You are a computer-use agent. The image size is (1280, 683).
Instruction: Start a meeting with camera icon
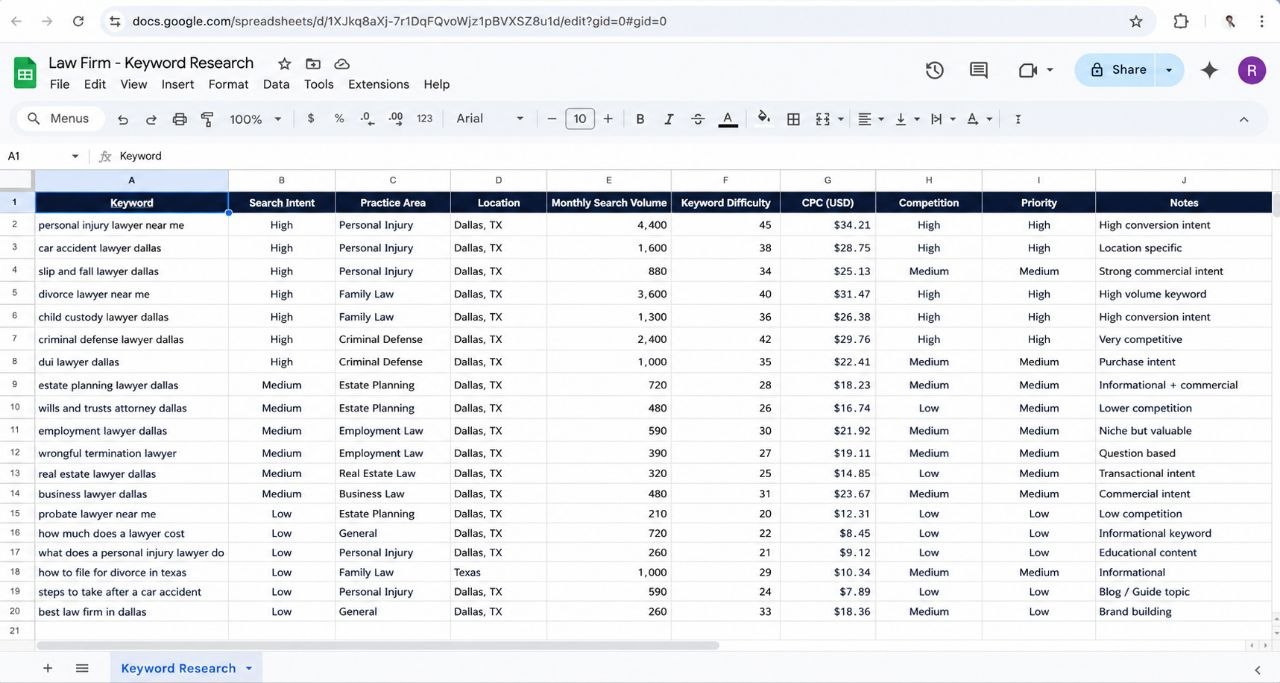pyautogui.click(x=1028, y=70)
